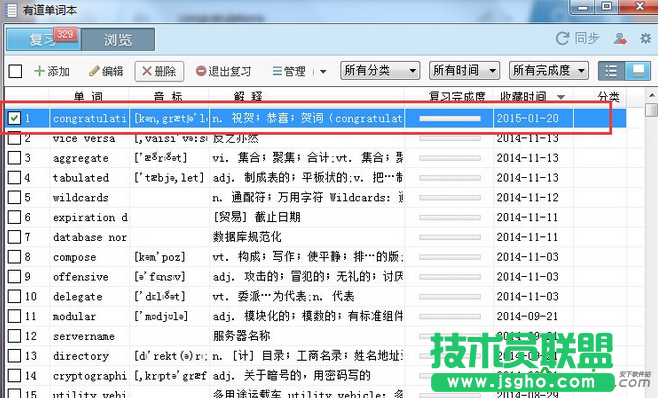Switch to the 浏览 tab
Viewport: 658px width, 398px height.
point(118,40)
